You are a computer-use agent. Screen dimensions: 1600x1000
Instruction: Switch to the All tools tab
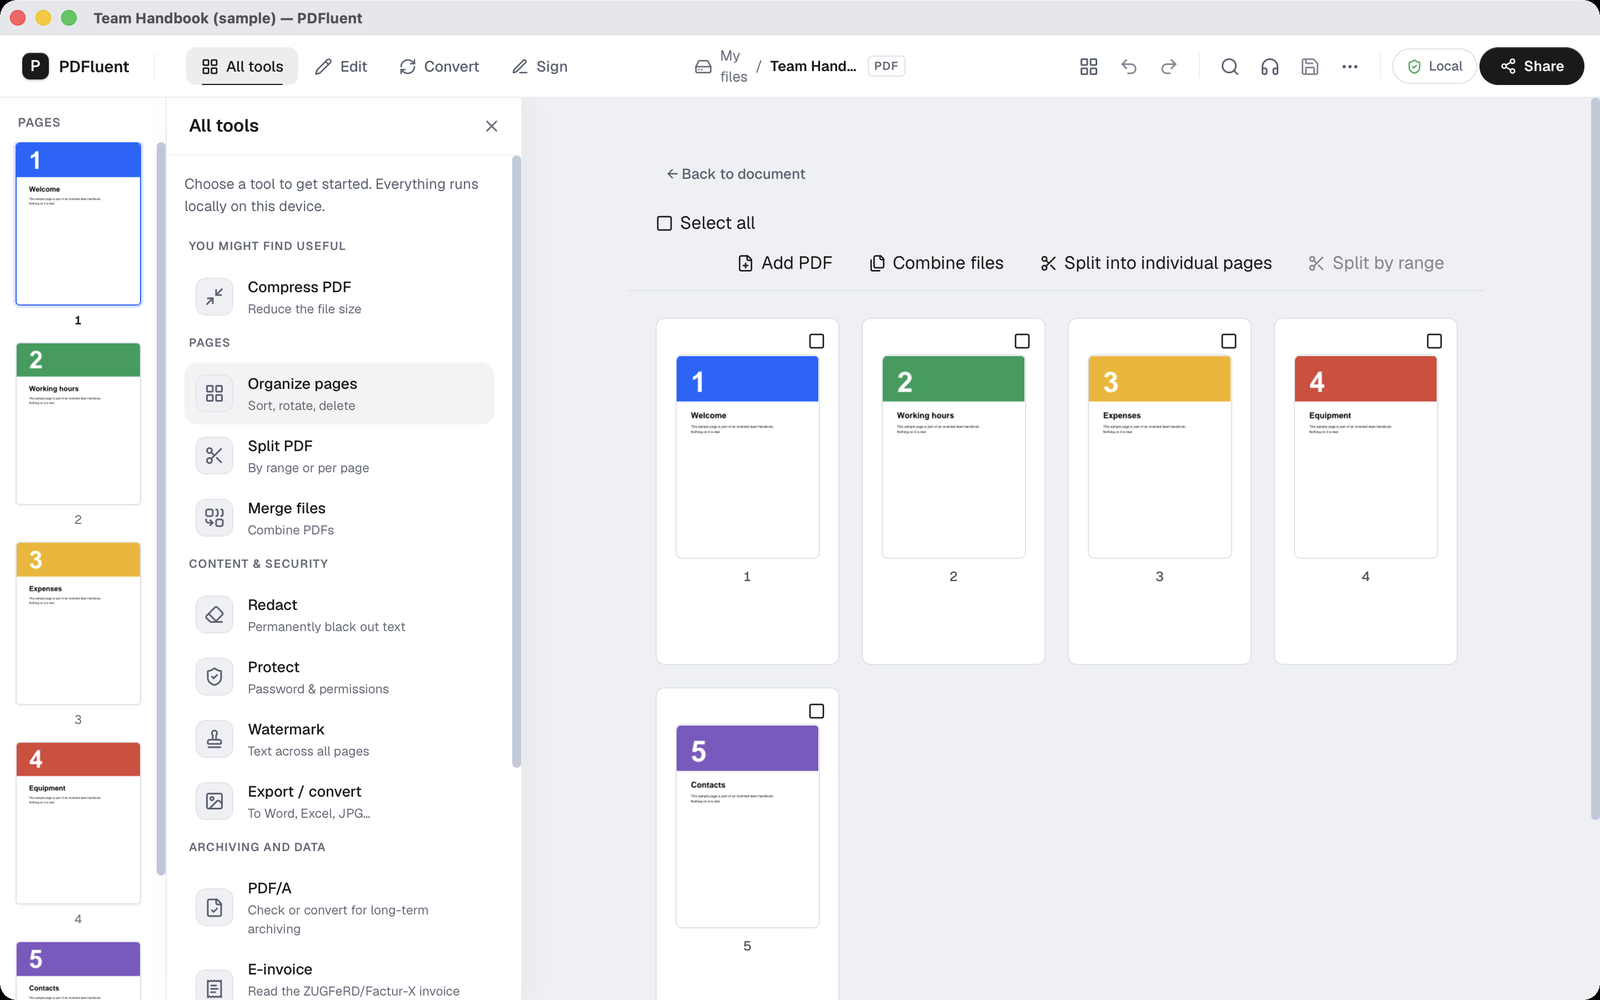tap(242, 66)
